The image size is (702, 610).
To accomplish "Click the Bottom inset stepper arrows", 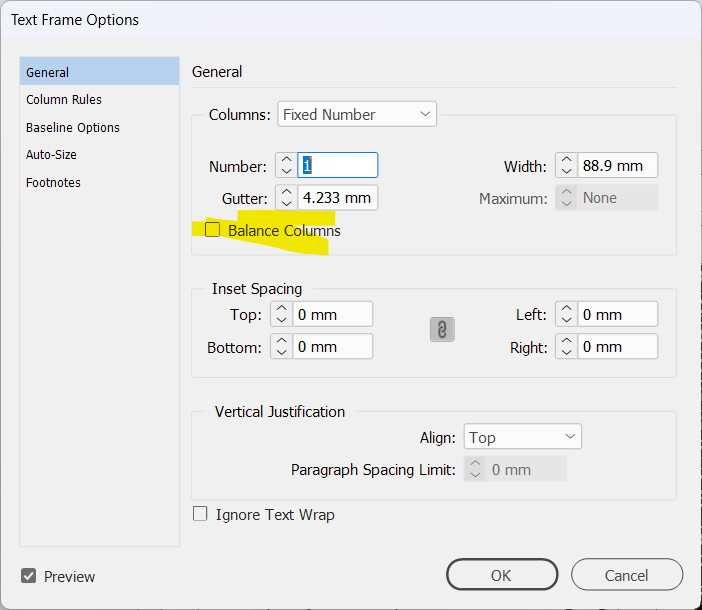I will [281, 347].
